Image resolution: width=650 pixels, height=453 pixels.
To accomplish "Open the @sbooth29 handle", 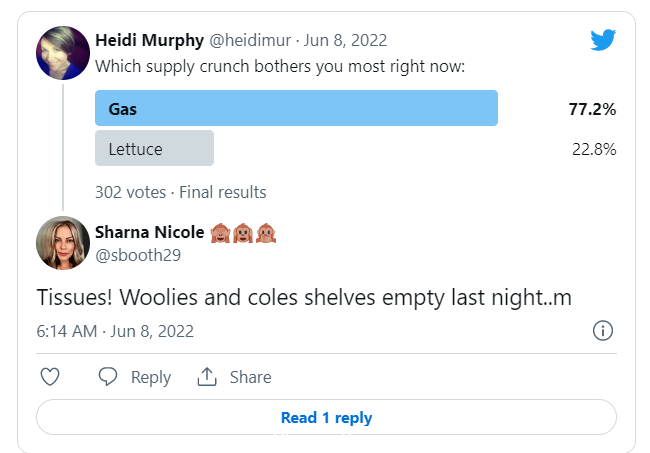I will [x=138, y=255].
